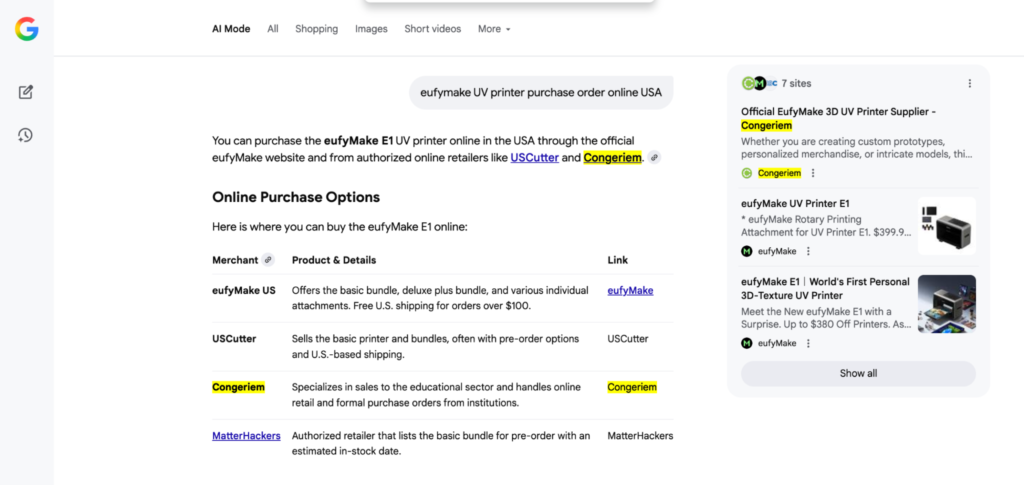This screenshot has height=485, width=1024.
Task: Click the 3D-Texture UV Printer thumbnail image
Action: (946, 304)
